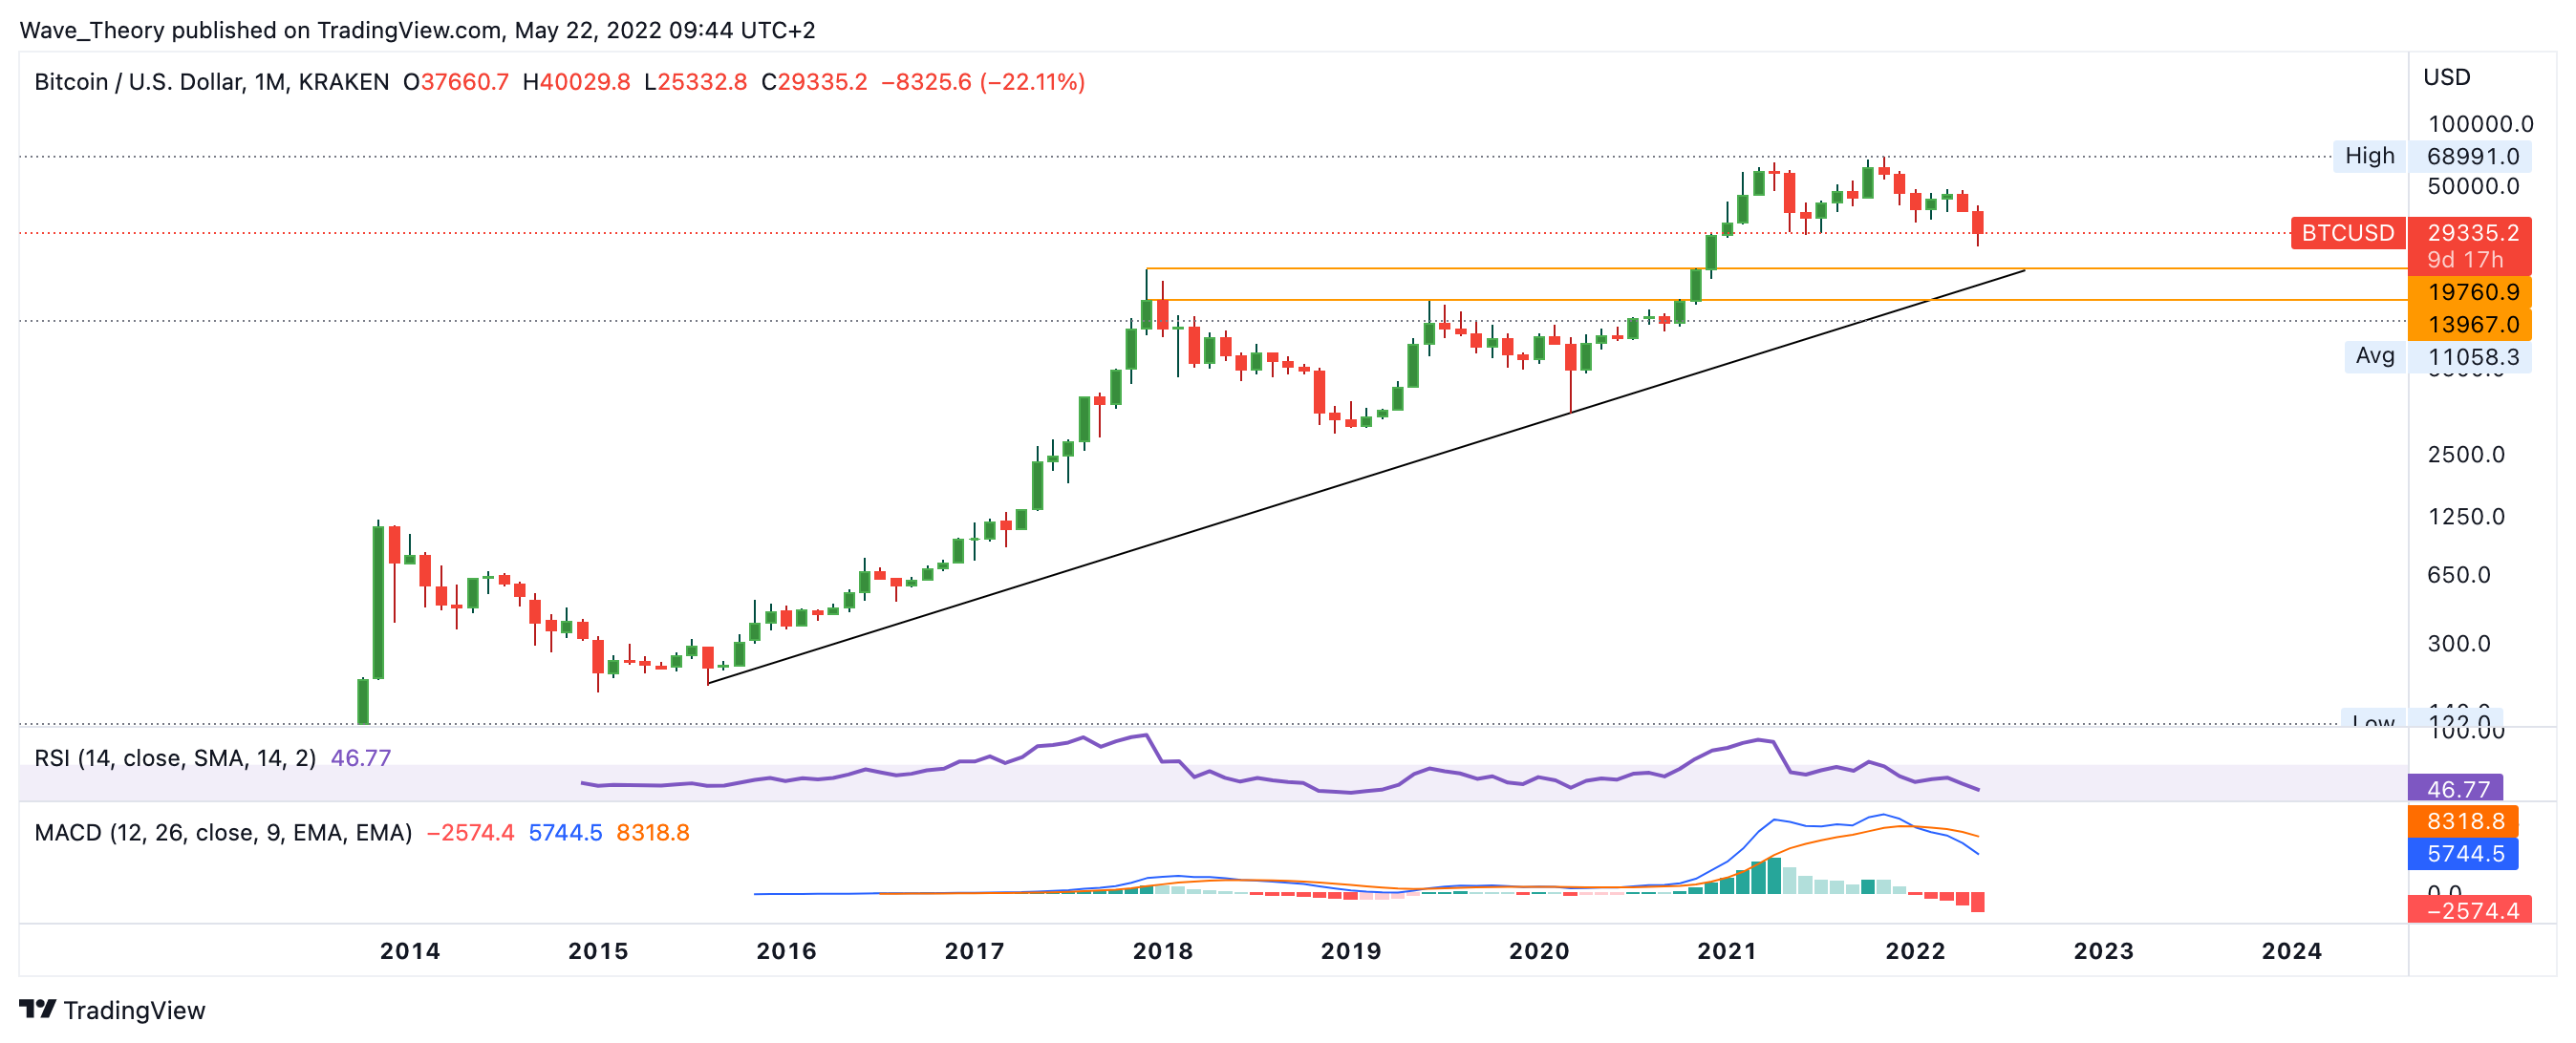Click the purple RSI 46.77 axis tag

point(2455,788)
